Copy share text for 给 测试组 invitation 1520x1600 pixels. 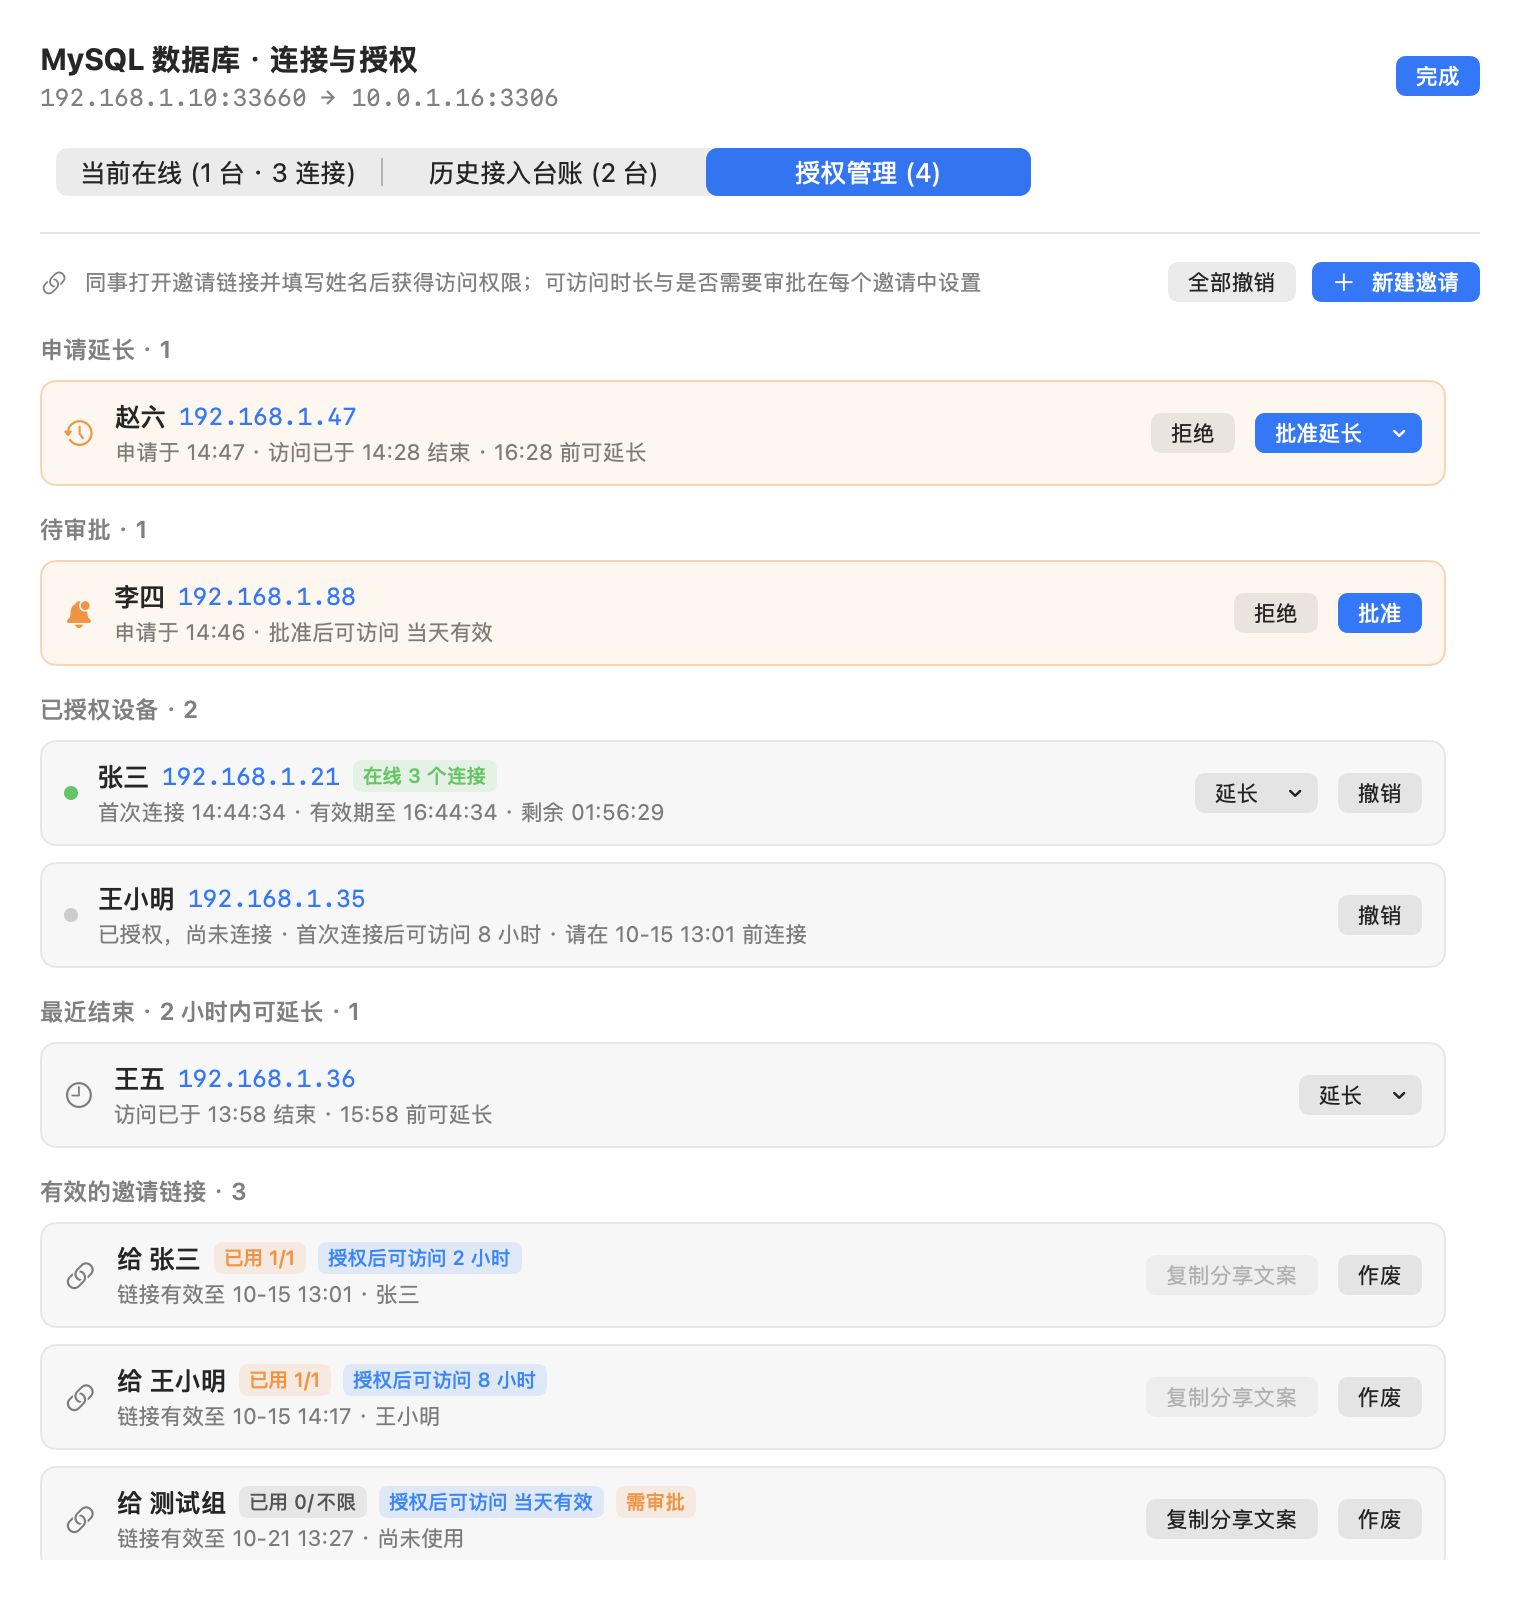(1231, 1519)
